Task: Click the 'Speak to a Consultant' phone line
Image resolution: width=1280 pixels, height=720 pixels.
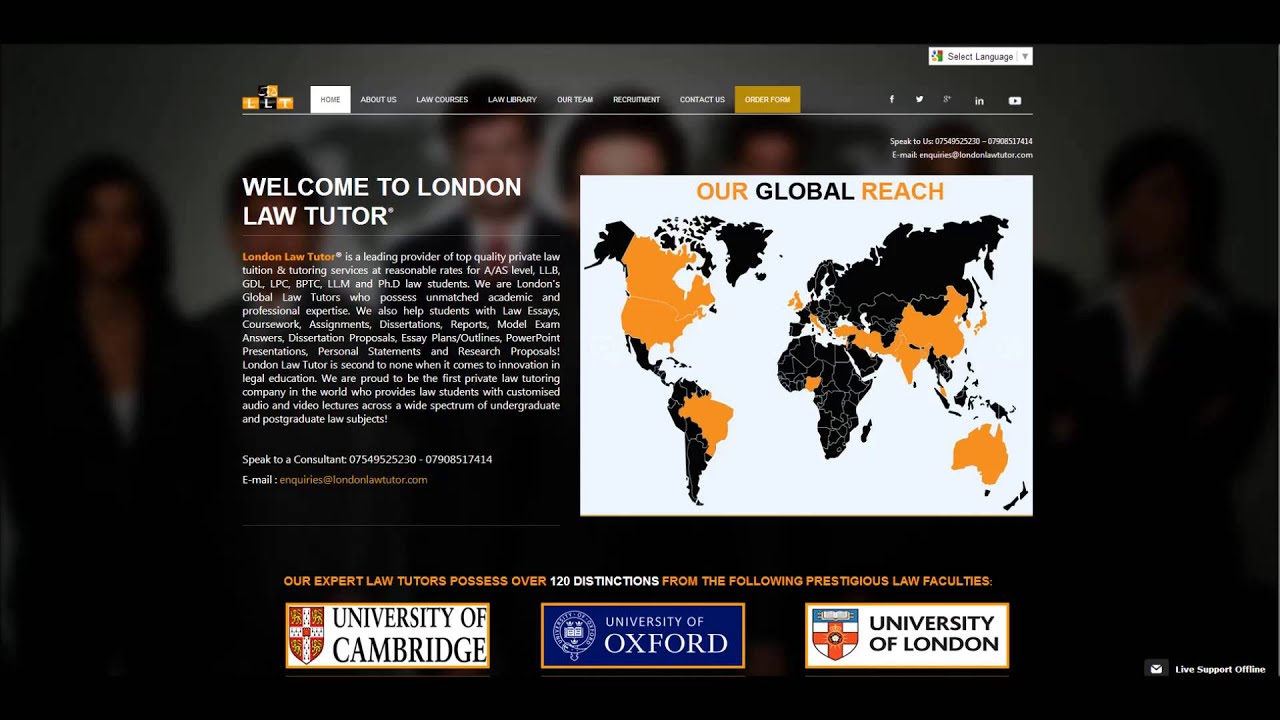Action: (367, 460)
